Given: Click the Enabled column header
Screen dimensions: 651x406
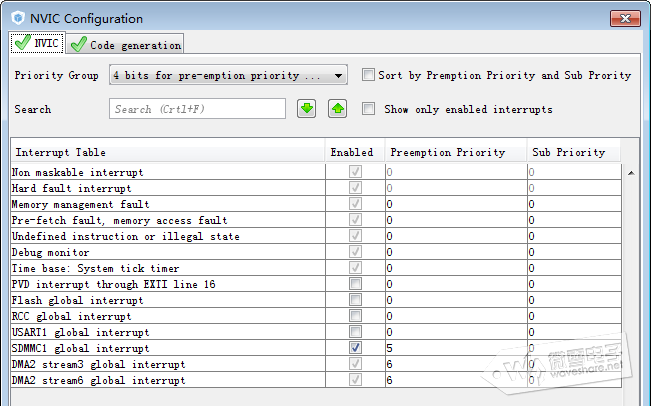Looking at the screenshot, I should click(x=352, y=152).
